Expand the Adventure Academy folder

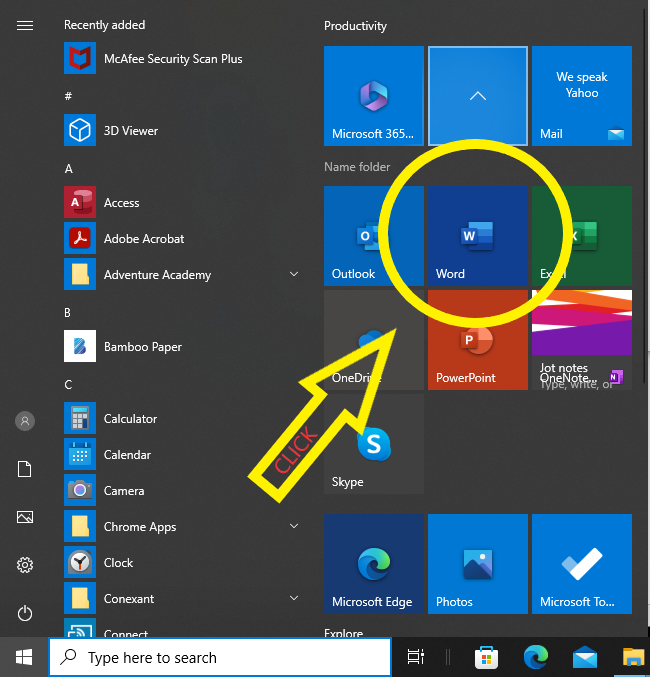294,274
